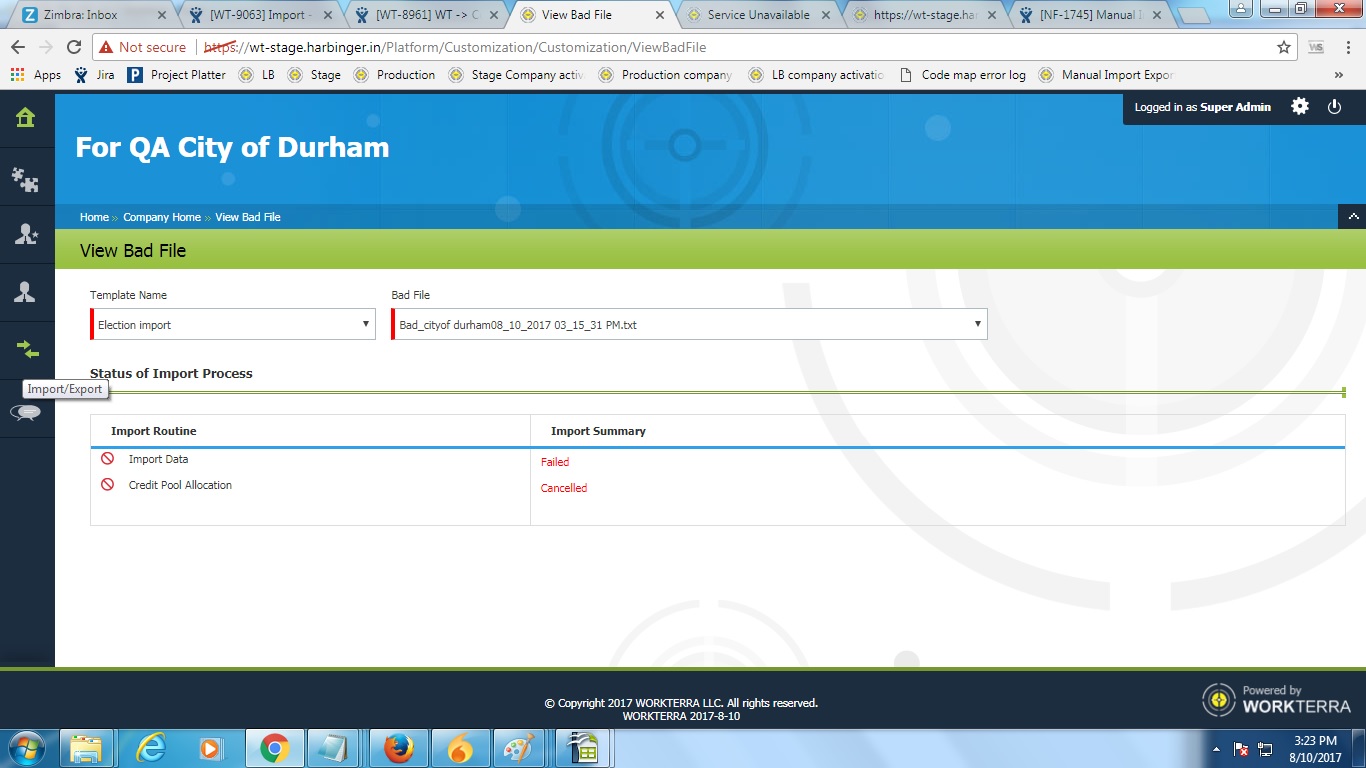Open Firefox from the Windows taskbar
1366x768 pixels.
(x=397, y=748)
